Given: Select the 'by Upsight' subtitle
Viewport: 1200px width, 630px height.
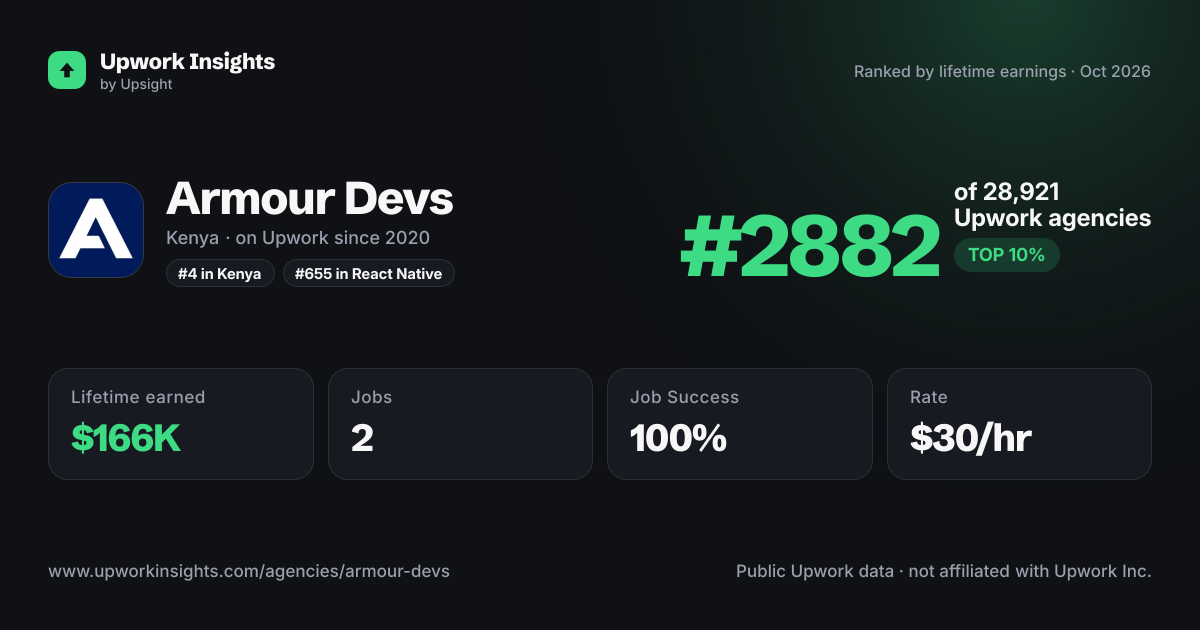Looking at the screenshot, I should click(x=136, y=85).
